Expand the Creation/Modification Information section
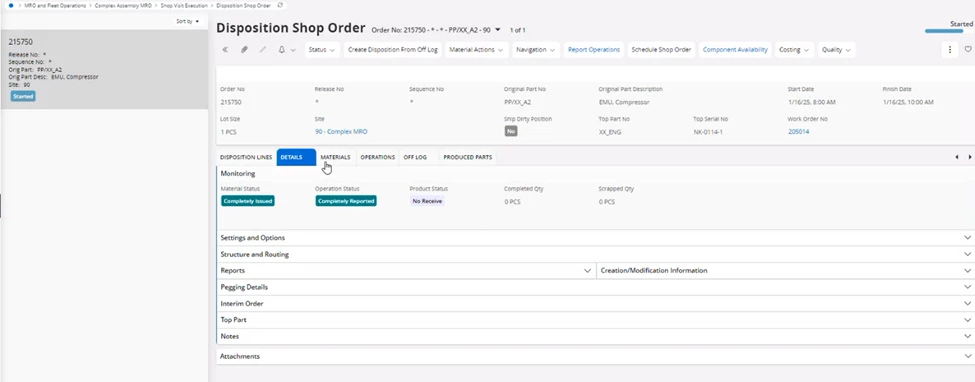 785,271
